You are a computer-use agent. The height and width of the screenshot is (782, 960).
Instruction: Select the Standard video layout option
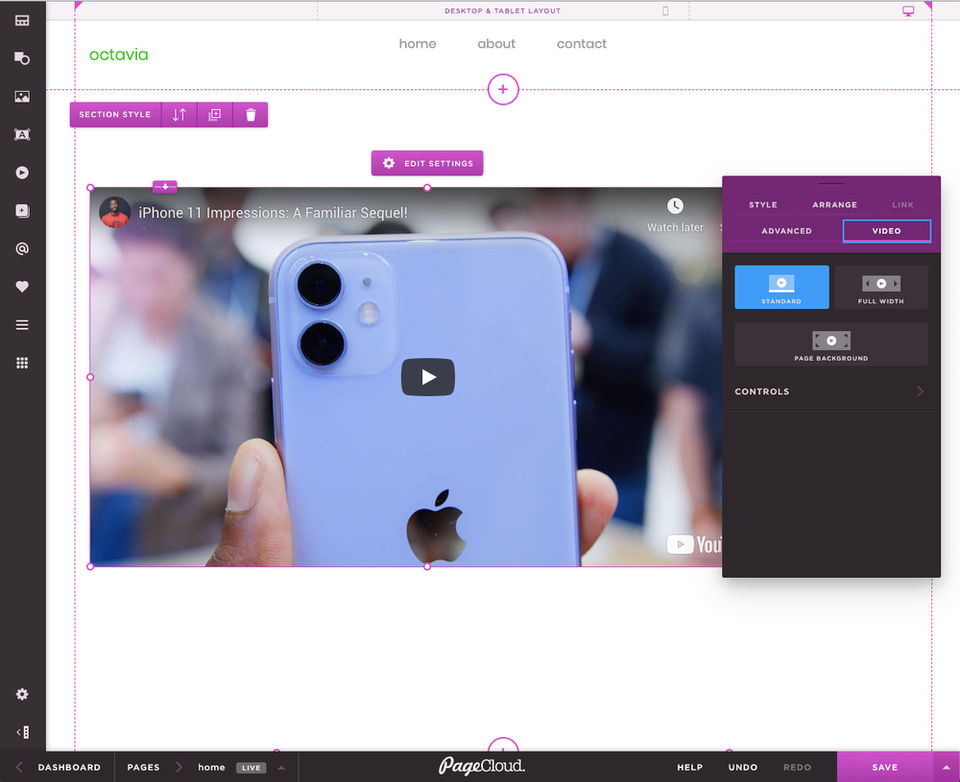pyautogui.click(x=782, y=287)
